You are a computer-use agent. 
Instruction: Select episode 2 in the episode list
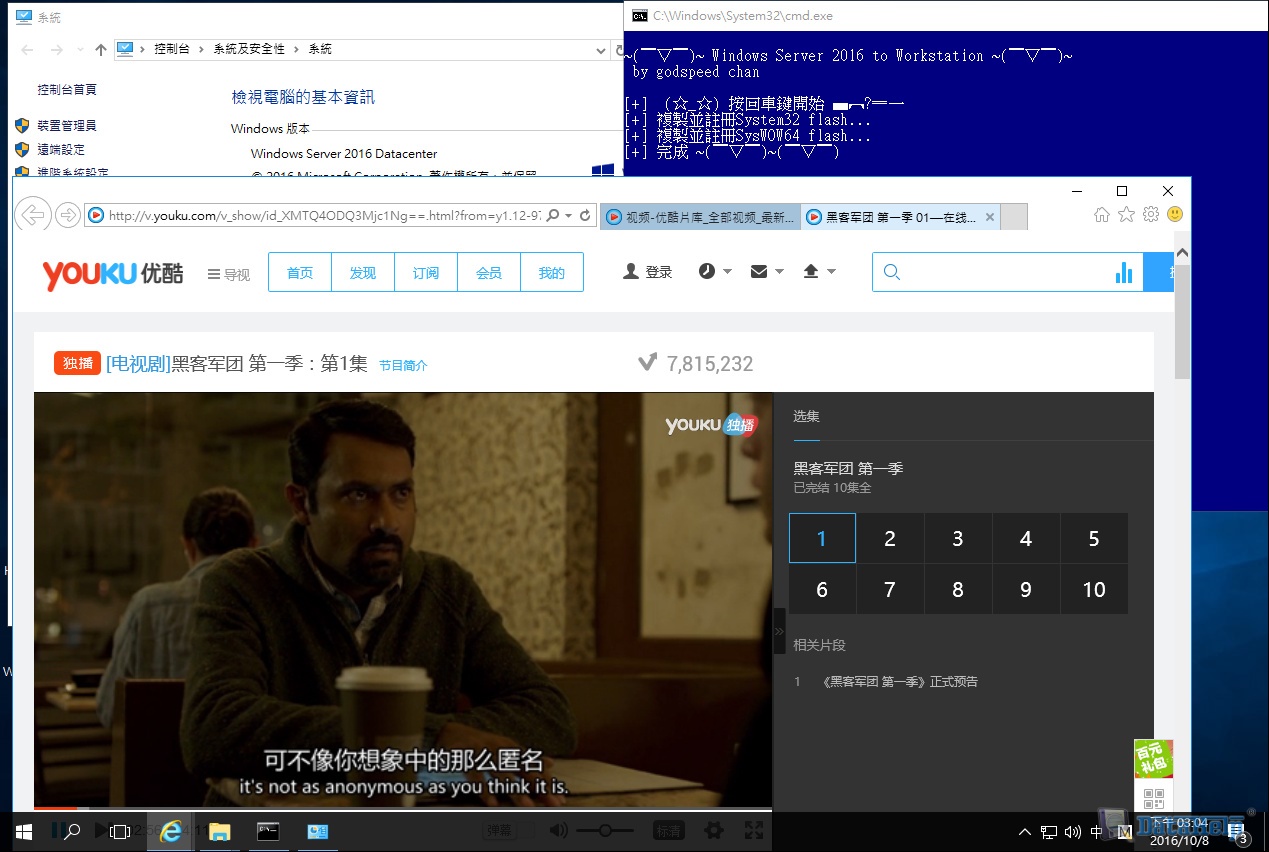click(889, 539)
